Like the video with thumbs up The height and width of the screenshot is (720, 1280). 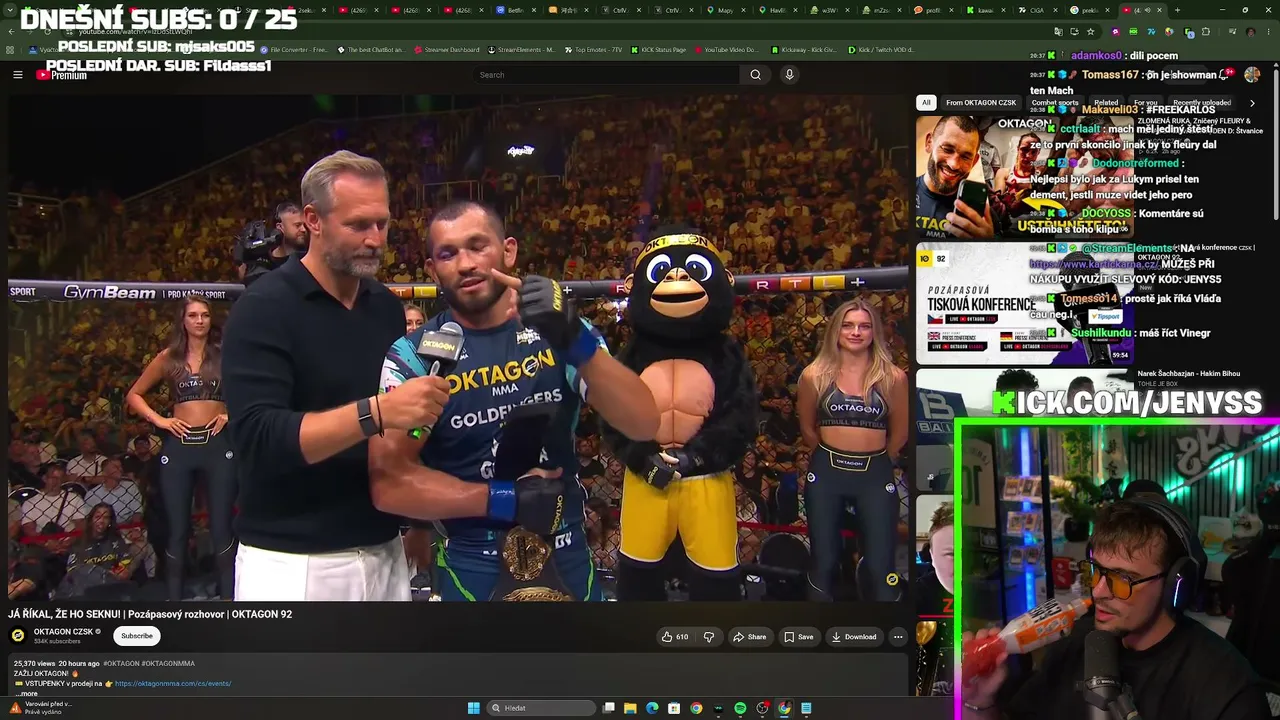pyautogui.click(x=675, y=637)
